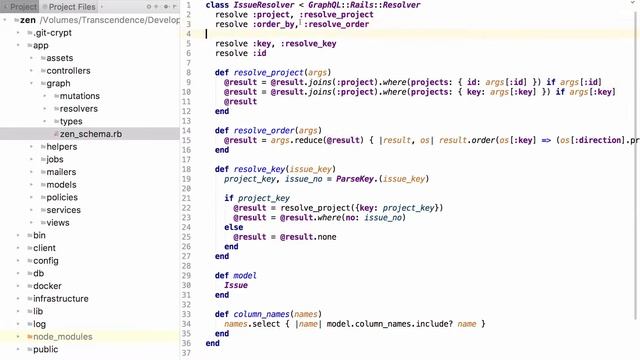This screenshot has height=360, width=640.
Task: Click ParseKey constant on line 19
Action: tap(355, 179)
